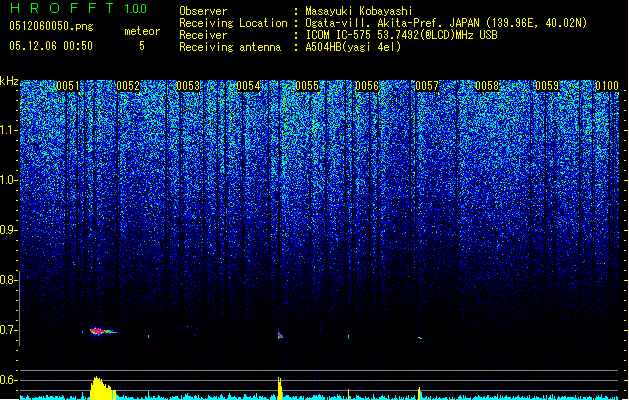Click the 0.8 kHz axis label
Image resolution: width=629 pixels, height=400 pixels.
(9, 280)
